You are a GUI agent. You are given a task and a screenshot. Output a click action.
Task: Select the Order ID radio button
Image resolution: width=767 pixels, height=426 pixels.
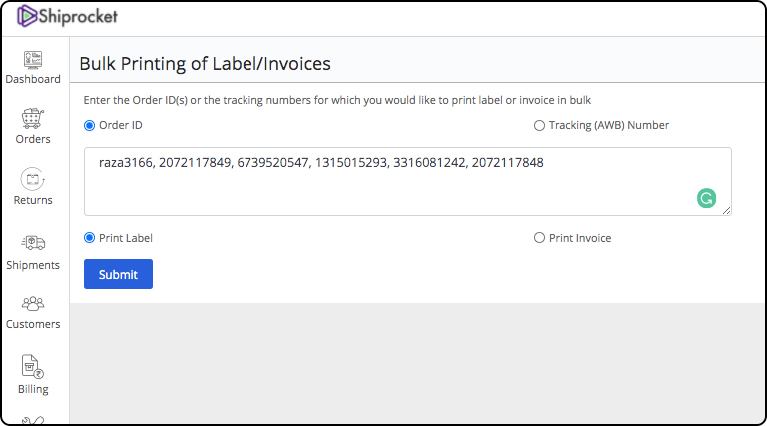tap(89, 126)
